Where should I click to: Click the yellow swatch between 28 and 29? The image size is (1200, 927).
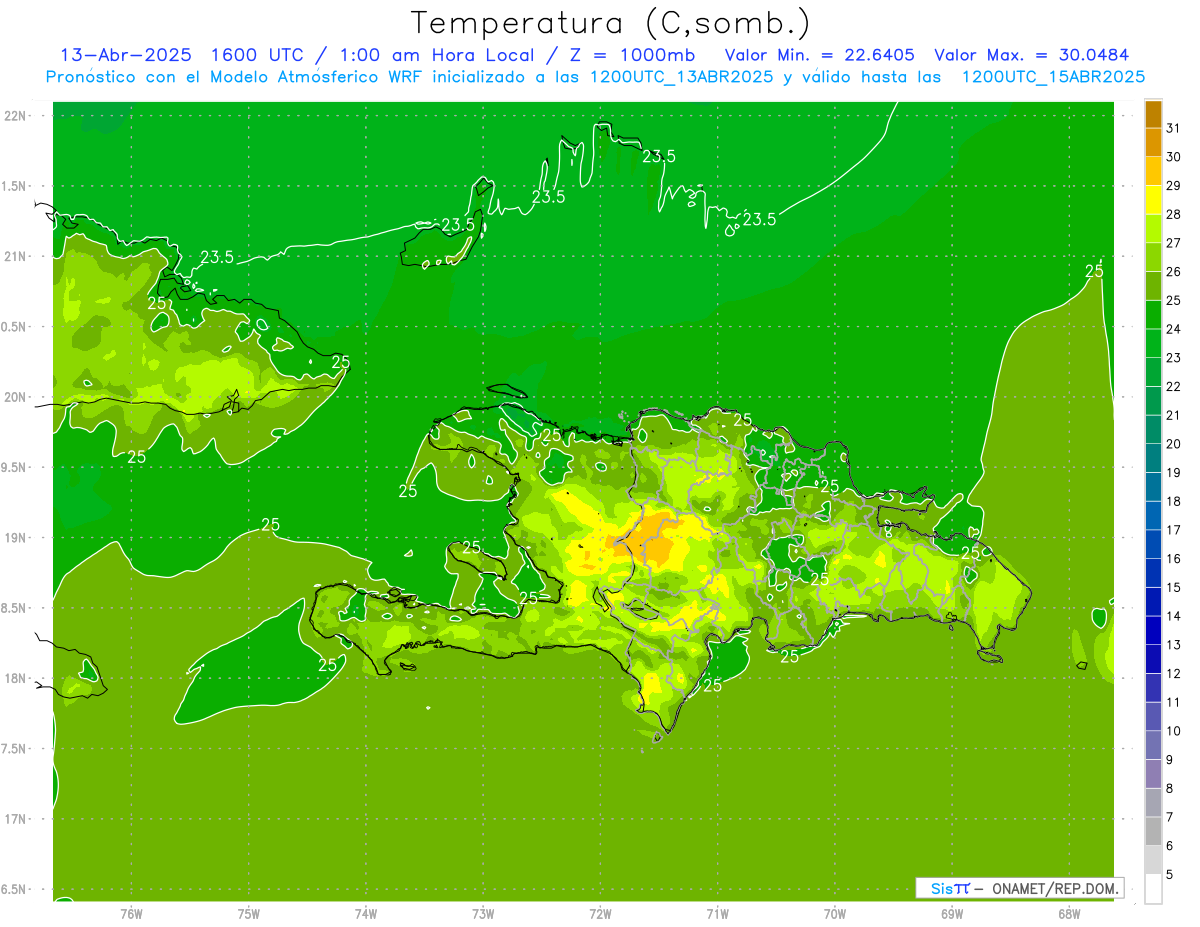[1153, 200]
